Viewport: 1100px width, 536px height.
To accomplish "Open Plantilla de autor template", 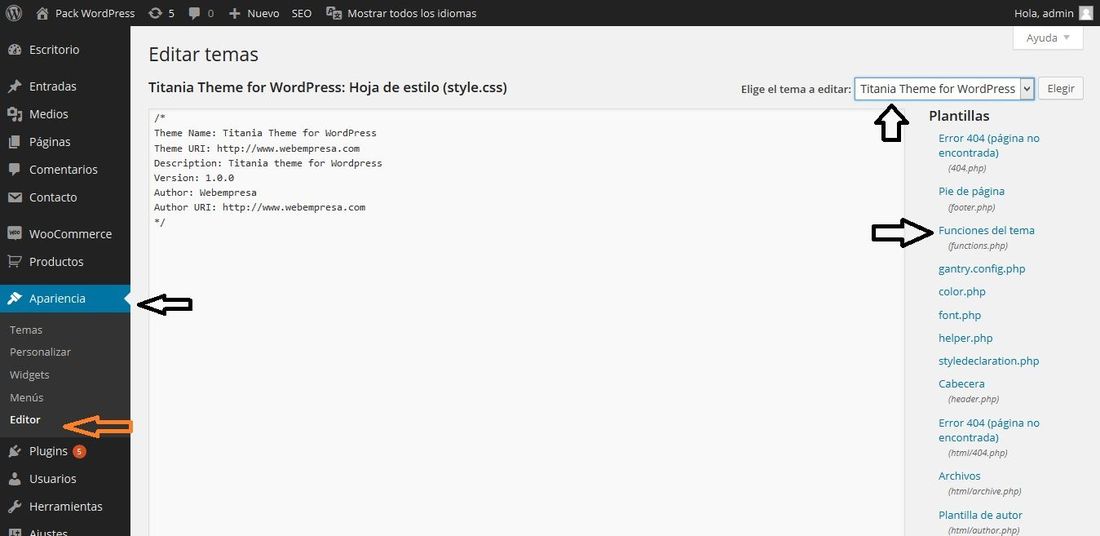I will [980, 515].
